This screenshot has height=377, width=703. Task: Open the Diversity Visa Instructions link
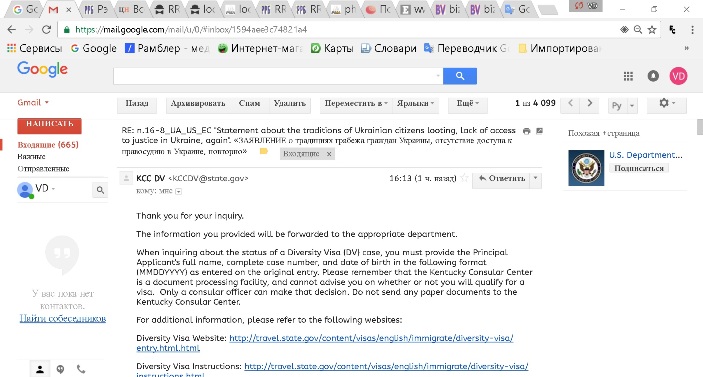(386, 366)
